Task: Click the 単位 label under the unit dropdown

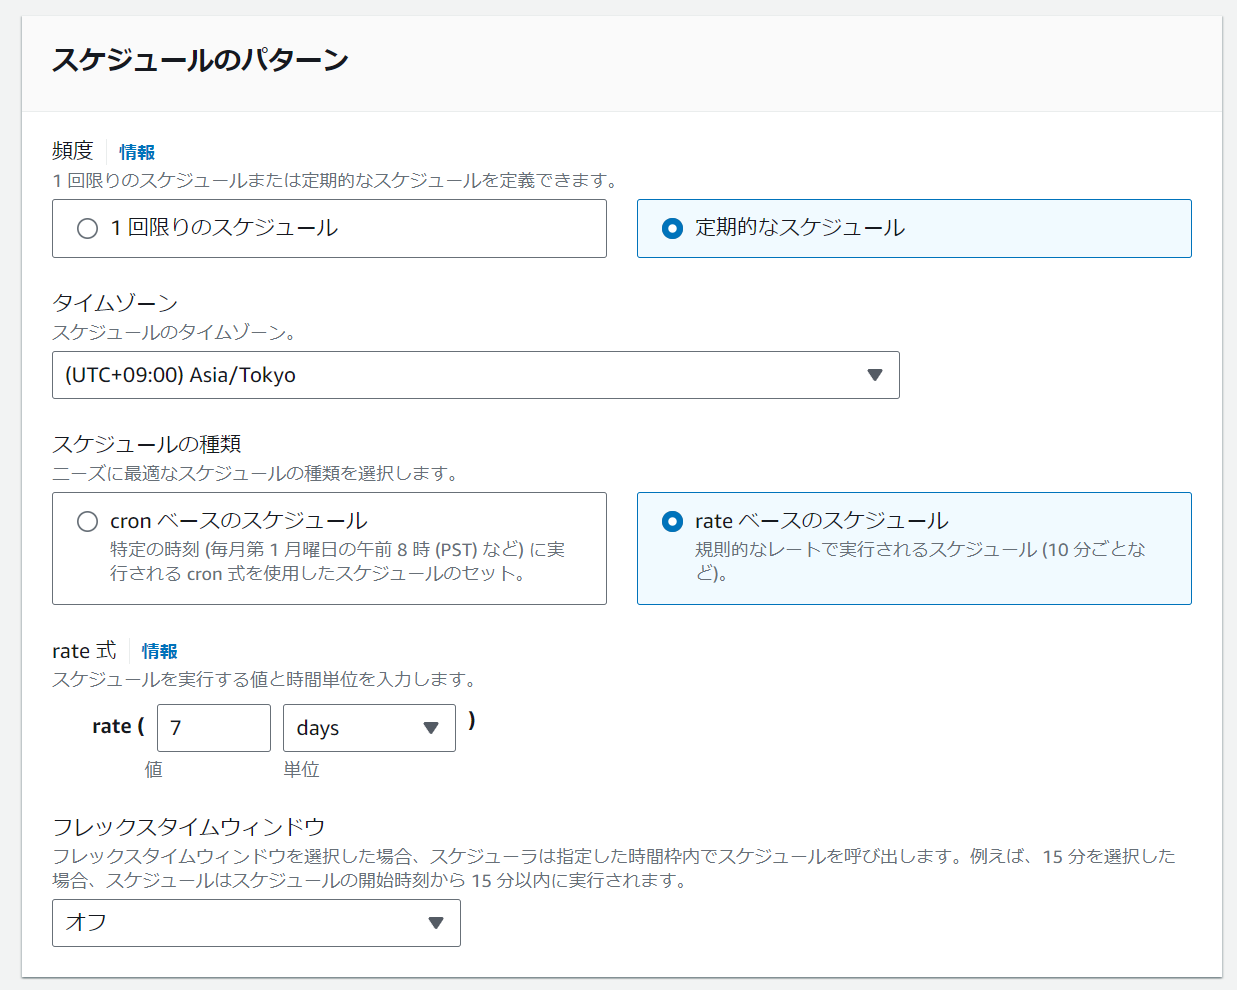Action: pos(301,770)
